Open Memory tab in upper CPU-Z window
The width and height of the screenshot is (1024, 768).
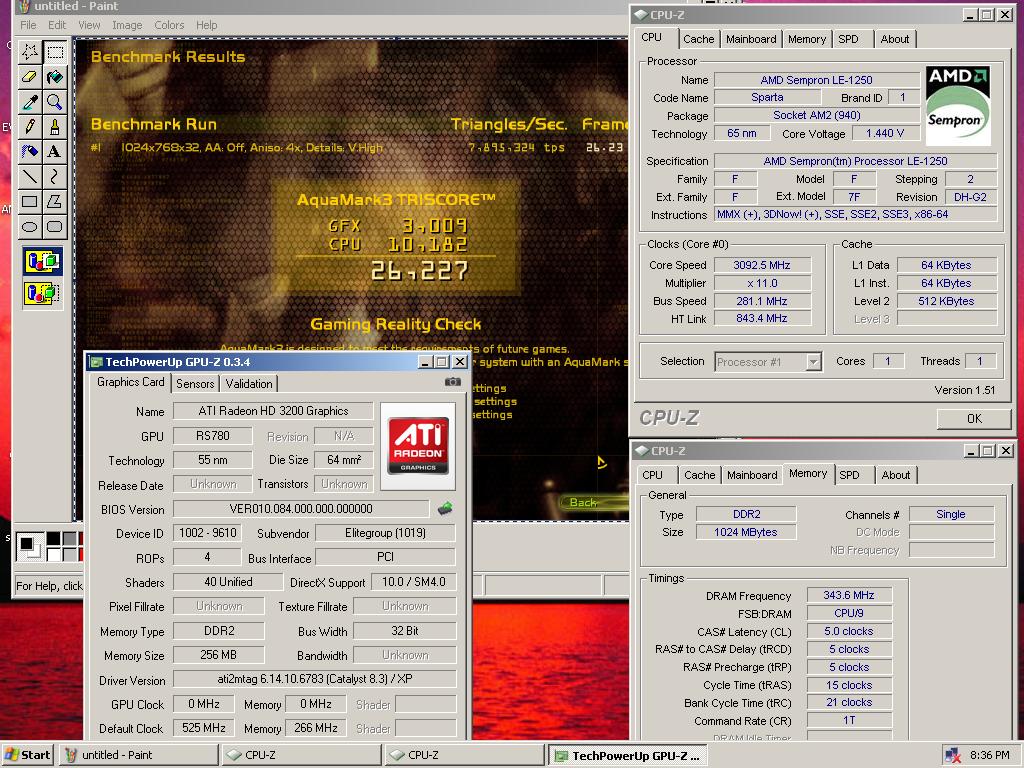pos(807,39)
